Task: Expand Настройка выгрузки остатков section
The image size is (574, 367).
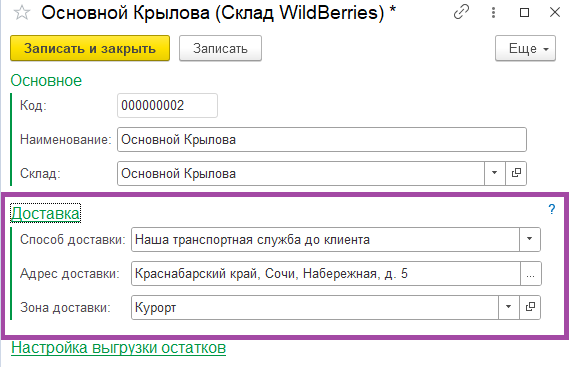Action: point(119,348)
